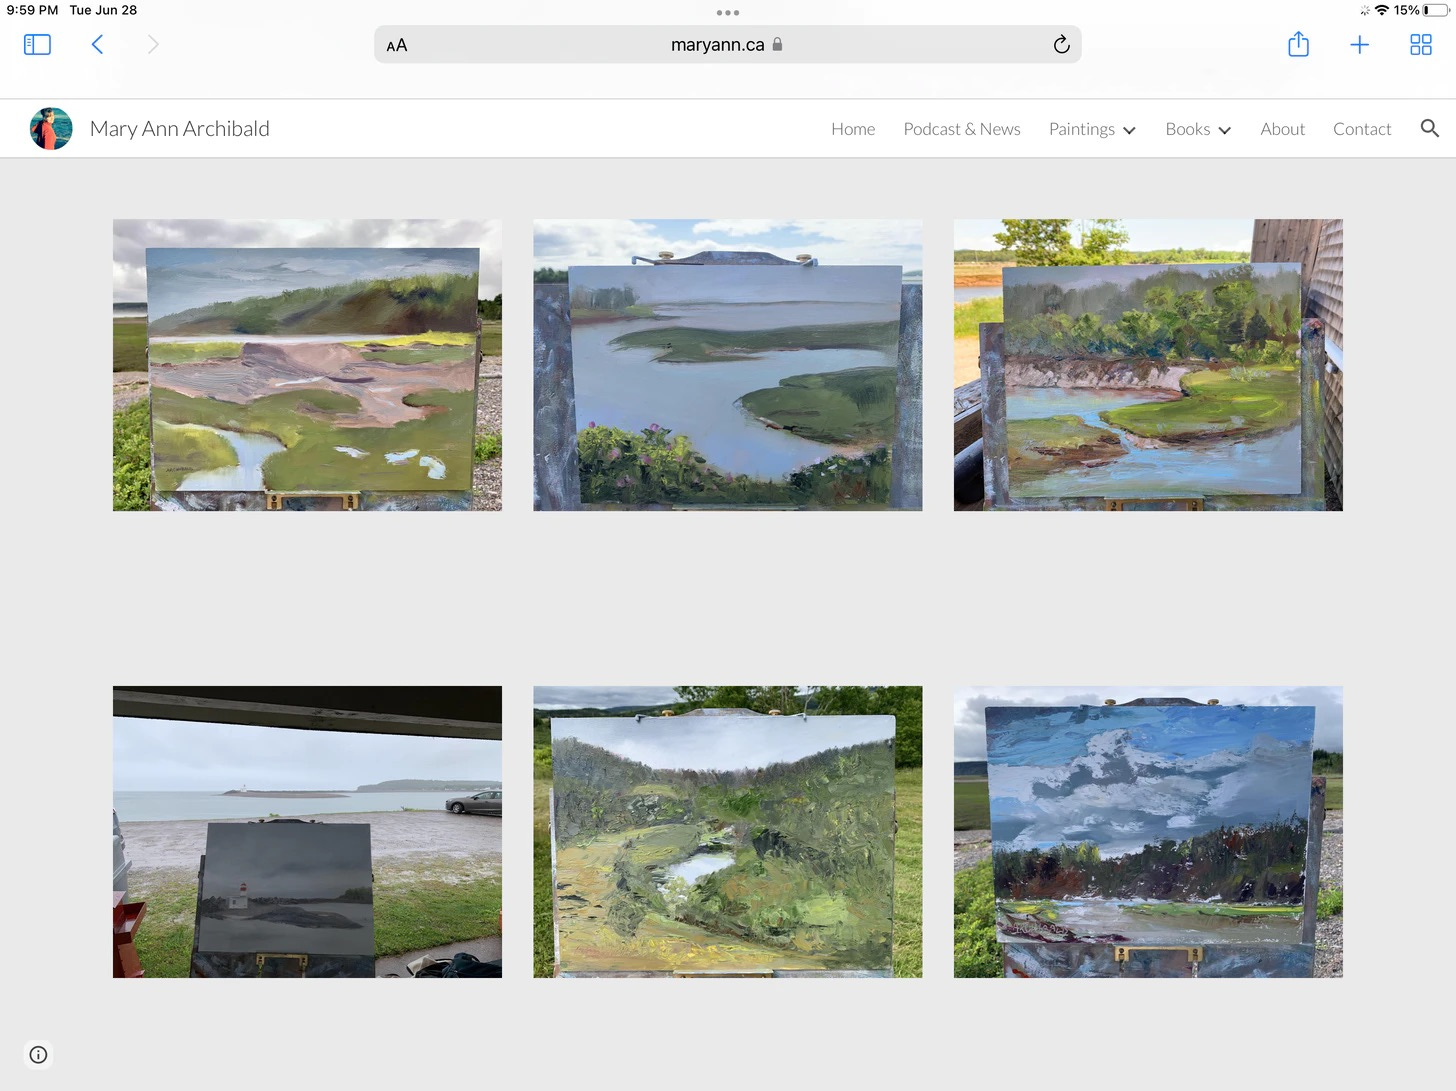Tap the three-dot multitasking control

[x=728, y=13]
